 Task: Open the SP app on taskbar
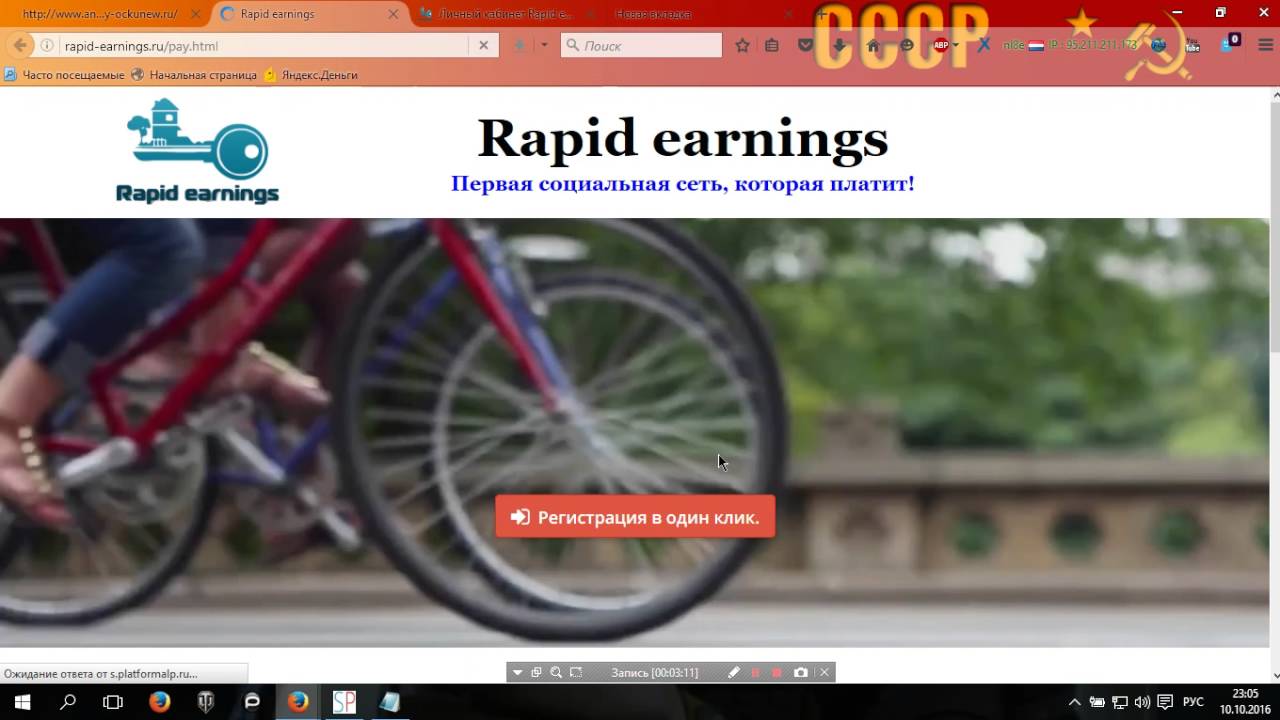click(344, 702)
